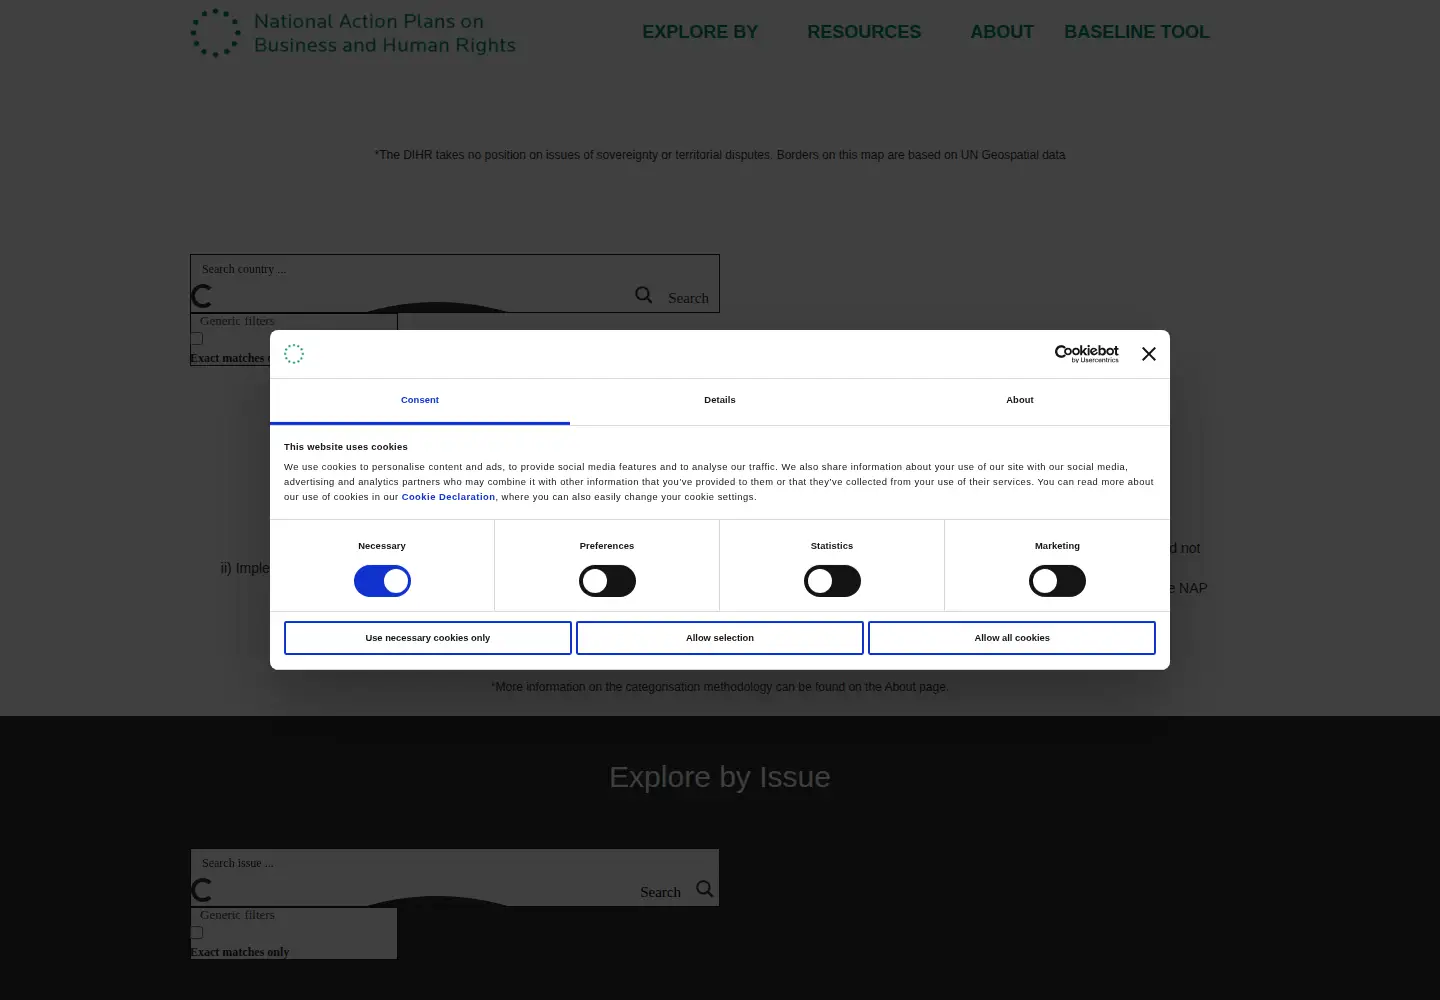Focus the Search country input field
Screen dimensions: 1440x1000
(x=455, y=269)
